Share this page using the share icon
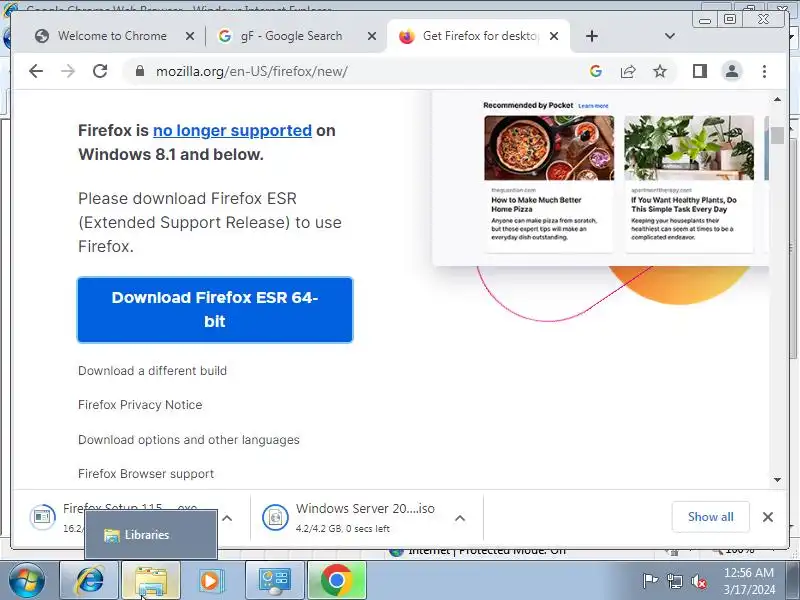 coord(628,71)
